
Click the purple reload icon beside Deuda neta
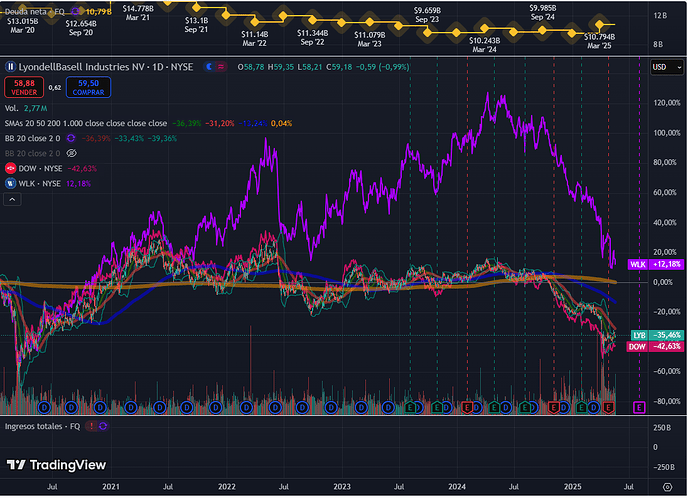75,11
